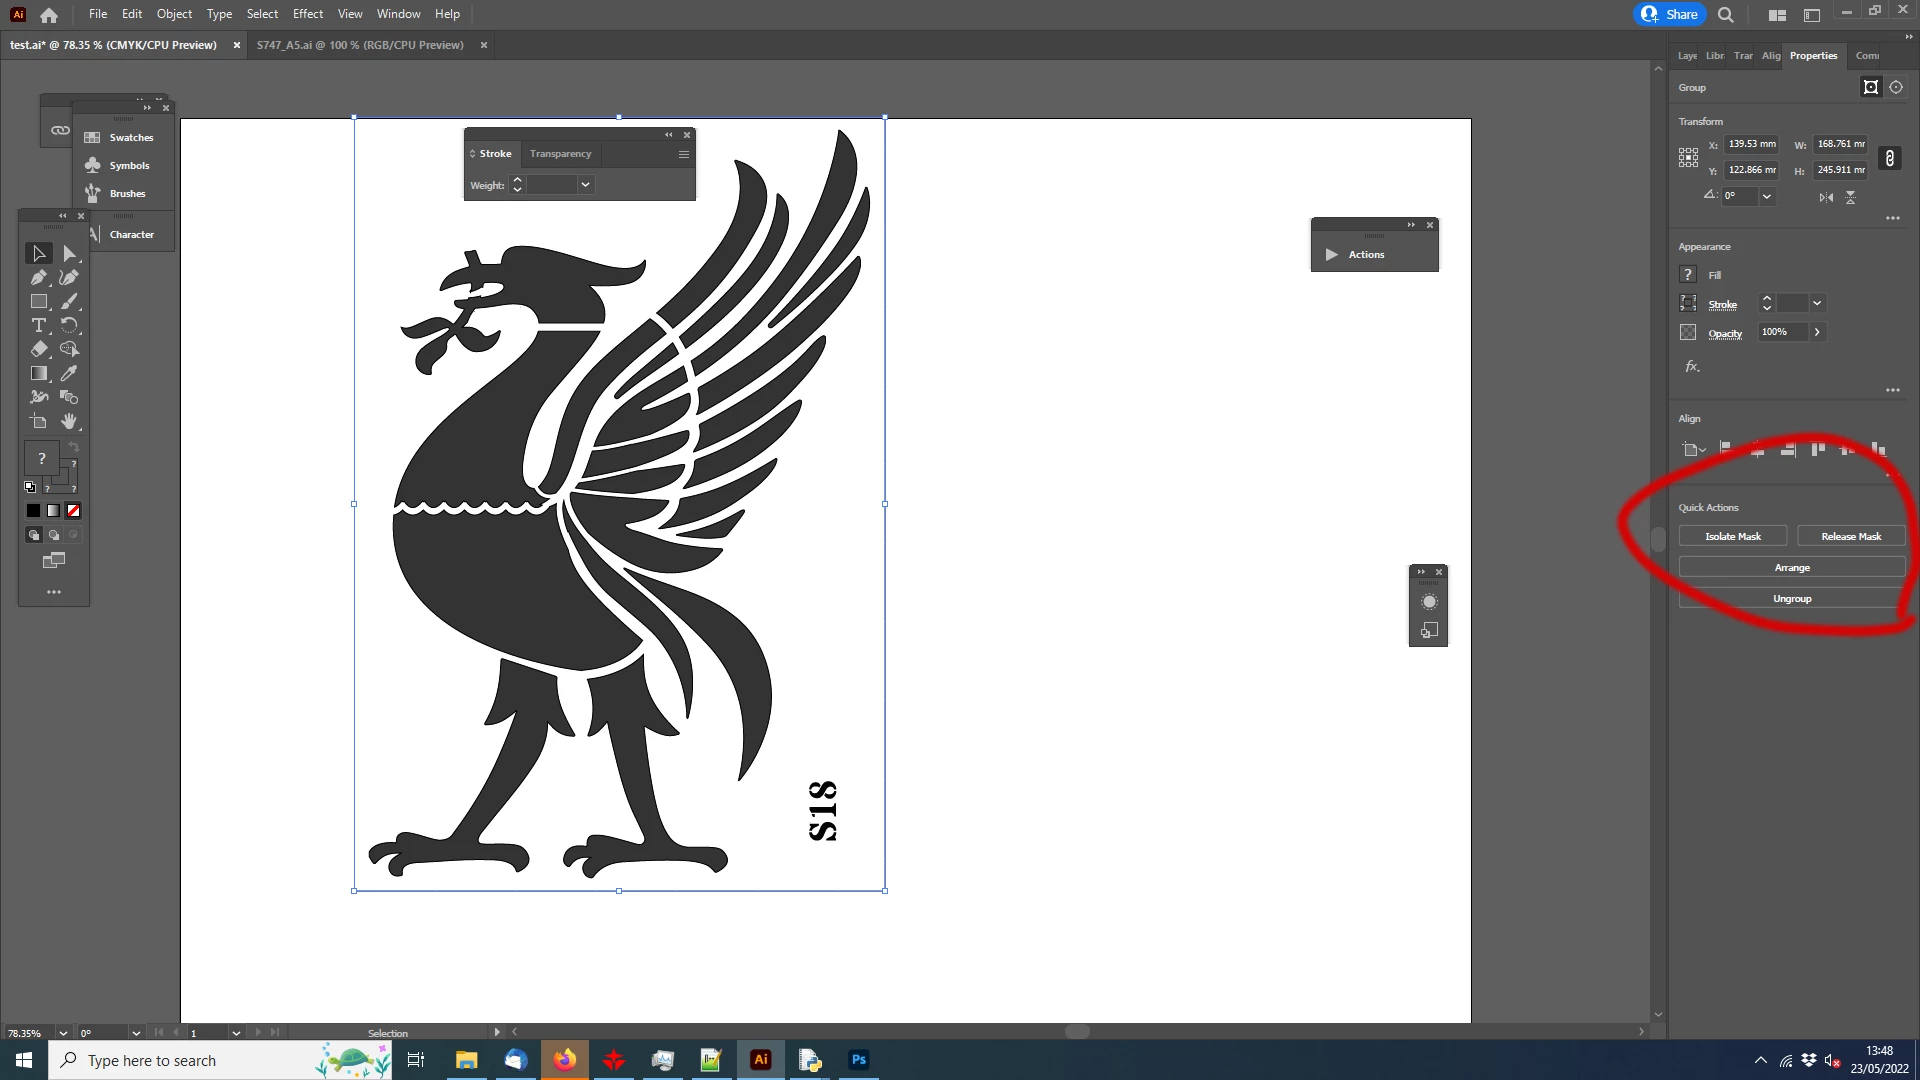Choose the Paintbrush tool

[x=69, y=301]
